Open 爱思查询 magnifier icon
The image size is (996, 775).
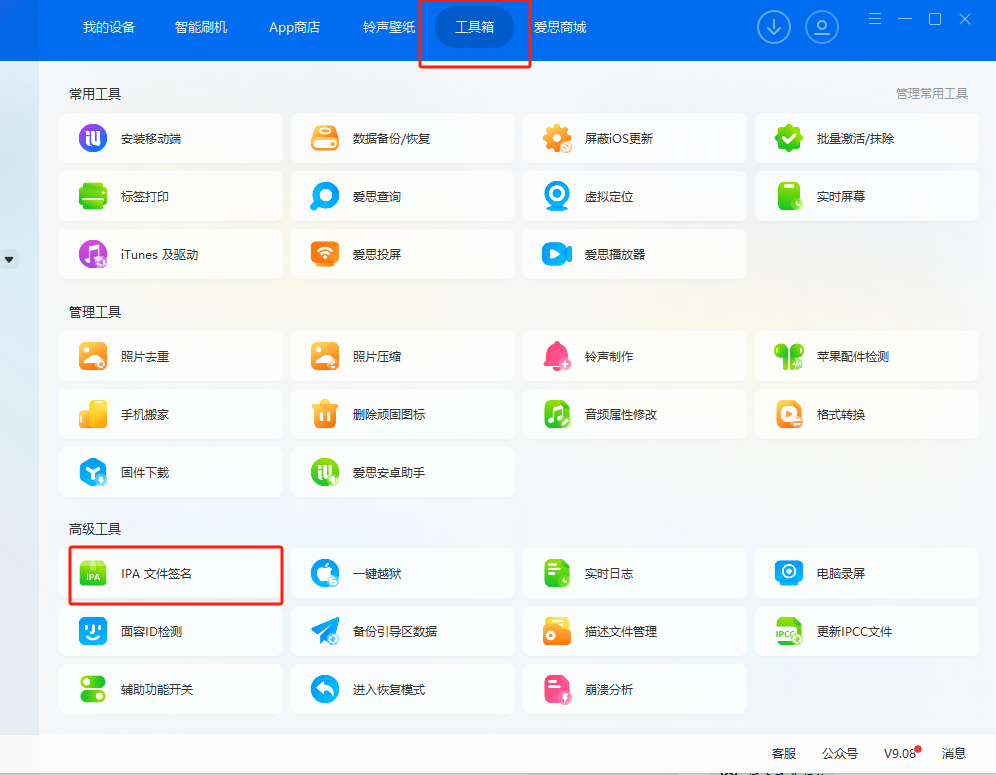tap(325, 196)
